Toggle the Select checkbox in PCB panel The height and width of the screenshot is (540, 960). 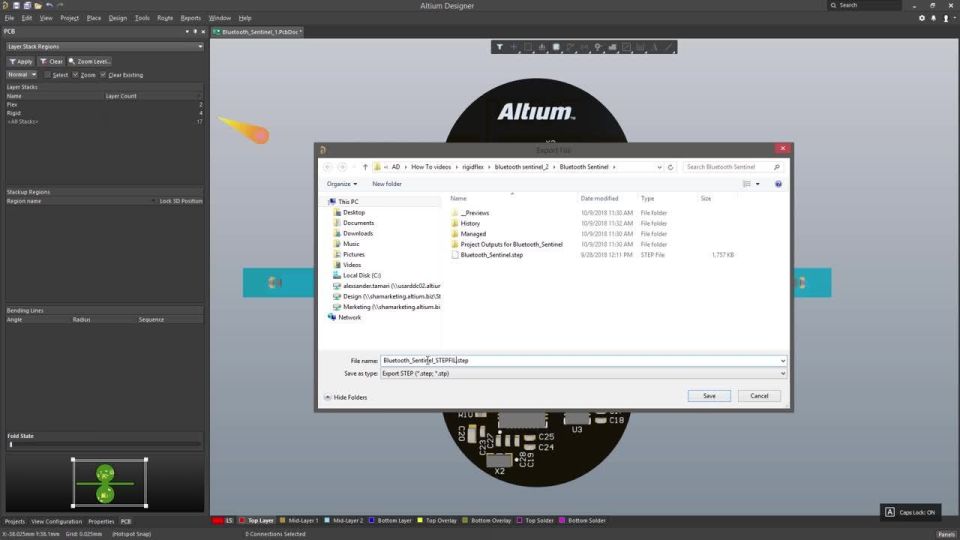48,75
